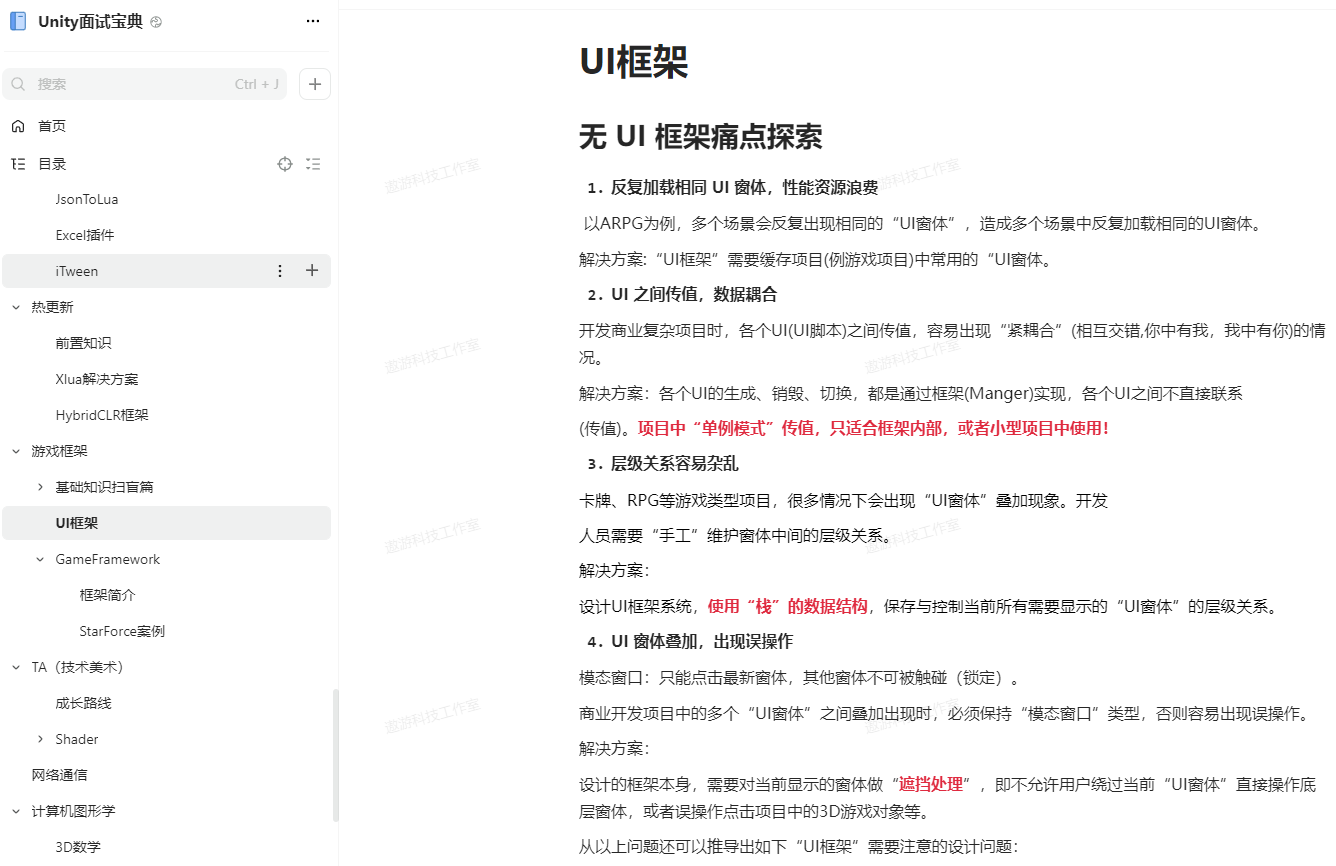Click the collapse-all icon in the 目录 row
Image resolution: width=1336 pixels, height=866 pixels.
(313, 164)
